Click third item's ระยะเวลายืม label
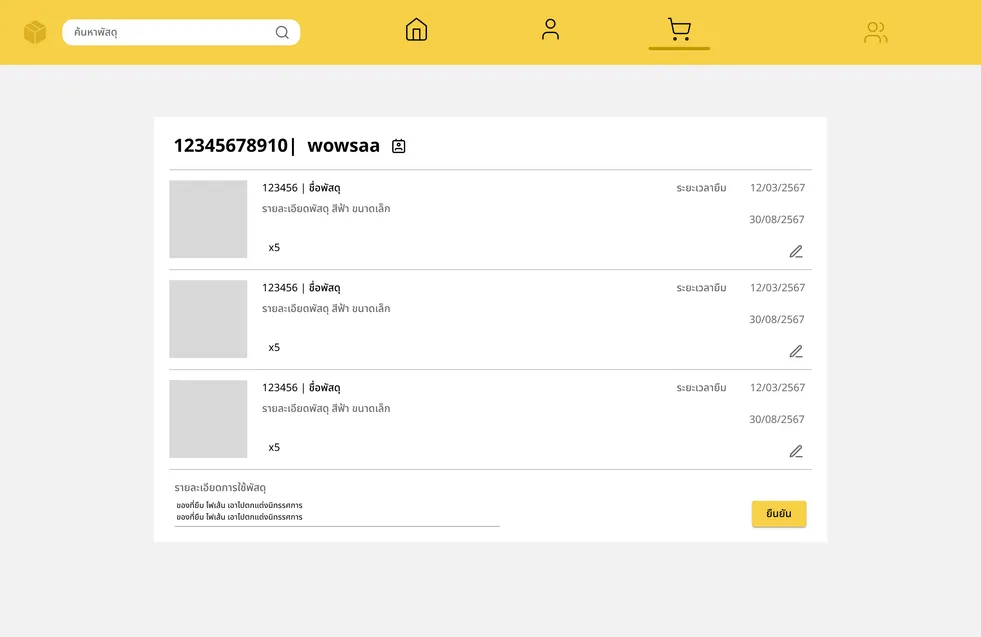 click(x=701, y=389)
